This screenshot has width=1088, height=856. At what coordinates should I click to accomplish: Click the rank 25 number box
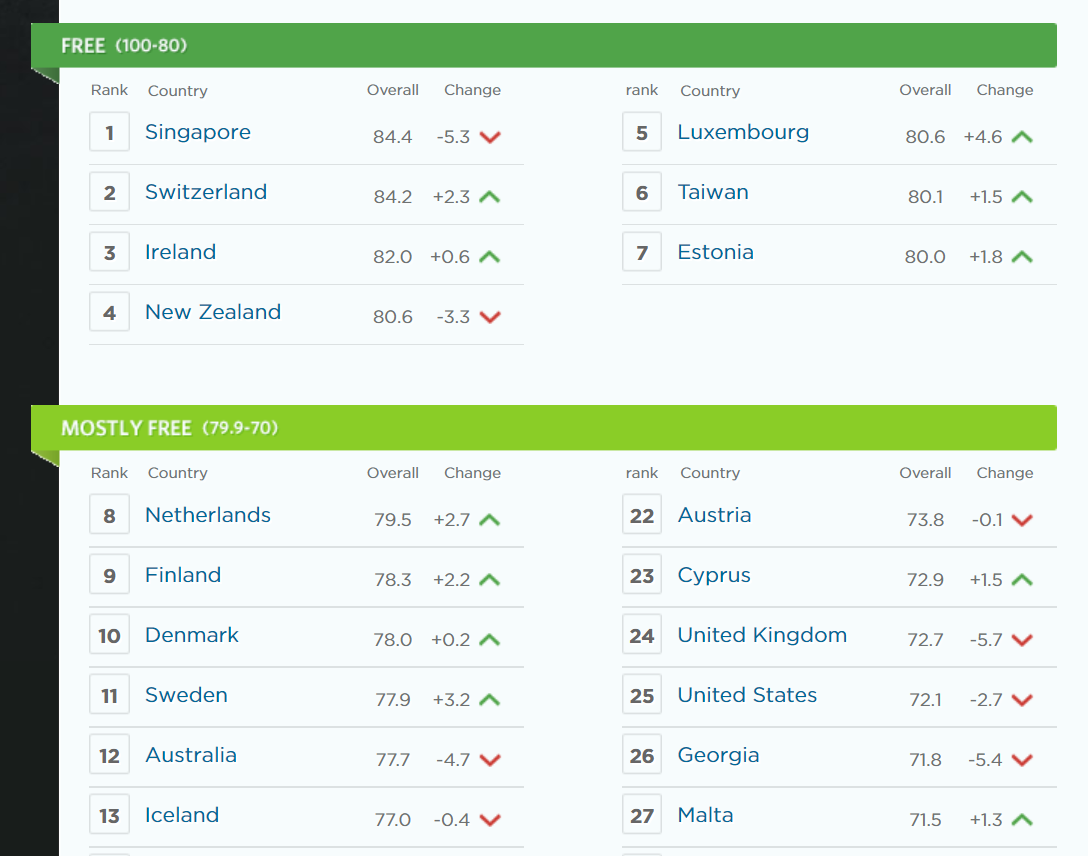click(642, 696)
